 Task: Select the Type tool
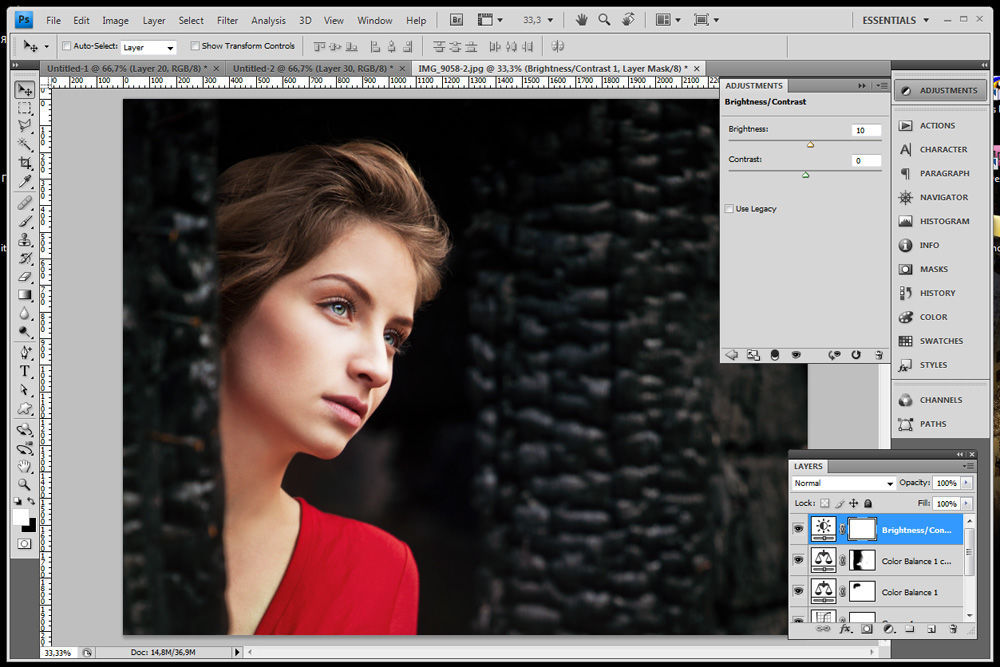click(25, 371)
